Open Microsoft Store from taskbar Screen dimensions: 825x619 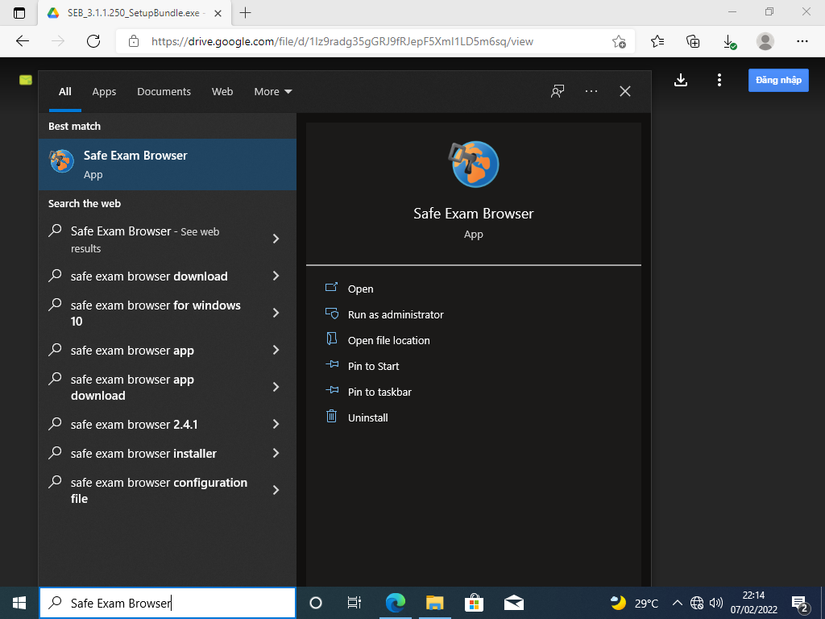click(x=474, y=603)
